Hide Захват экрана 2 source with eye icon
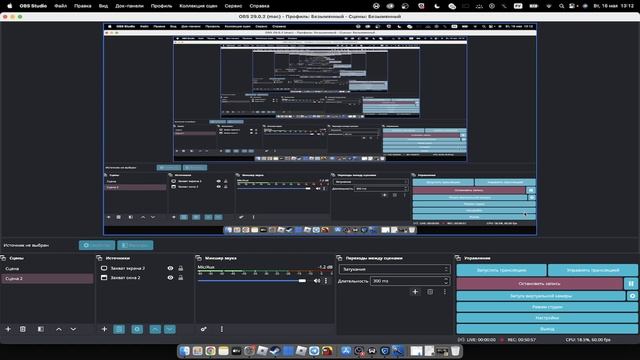Viewport: 640px width, 360px height. (170, 268)
